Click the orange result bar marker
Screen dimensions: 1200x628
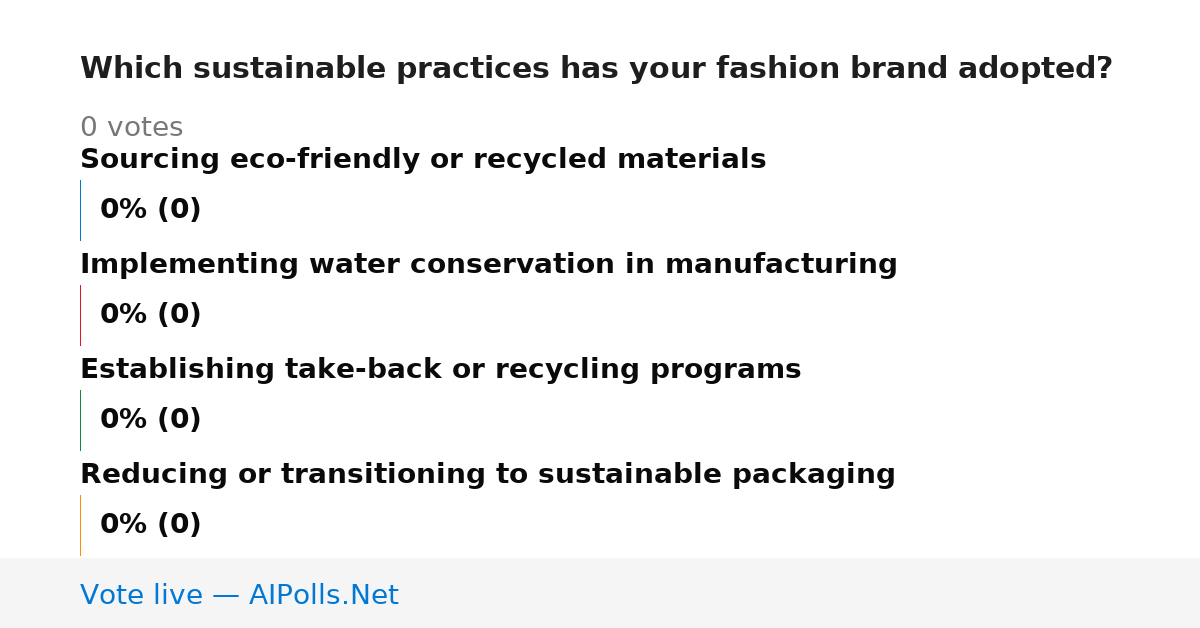(80, 525)
